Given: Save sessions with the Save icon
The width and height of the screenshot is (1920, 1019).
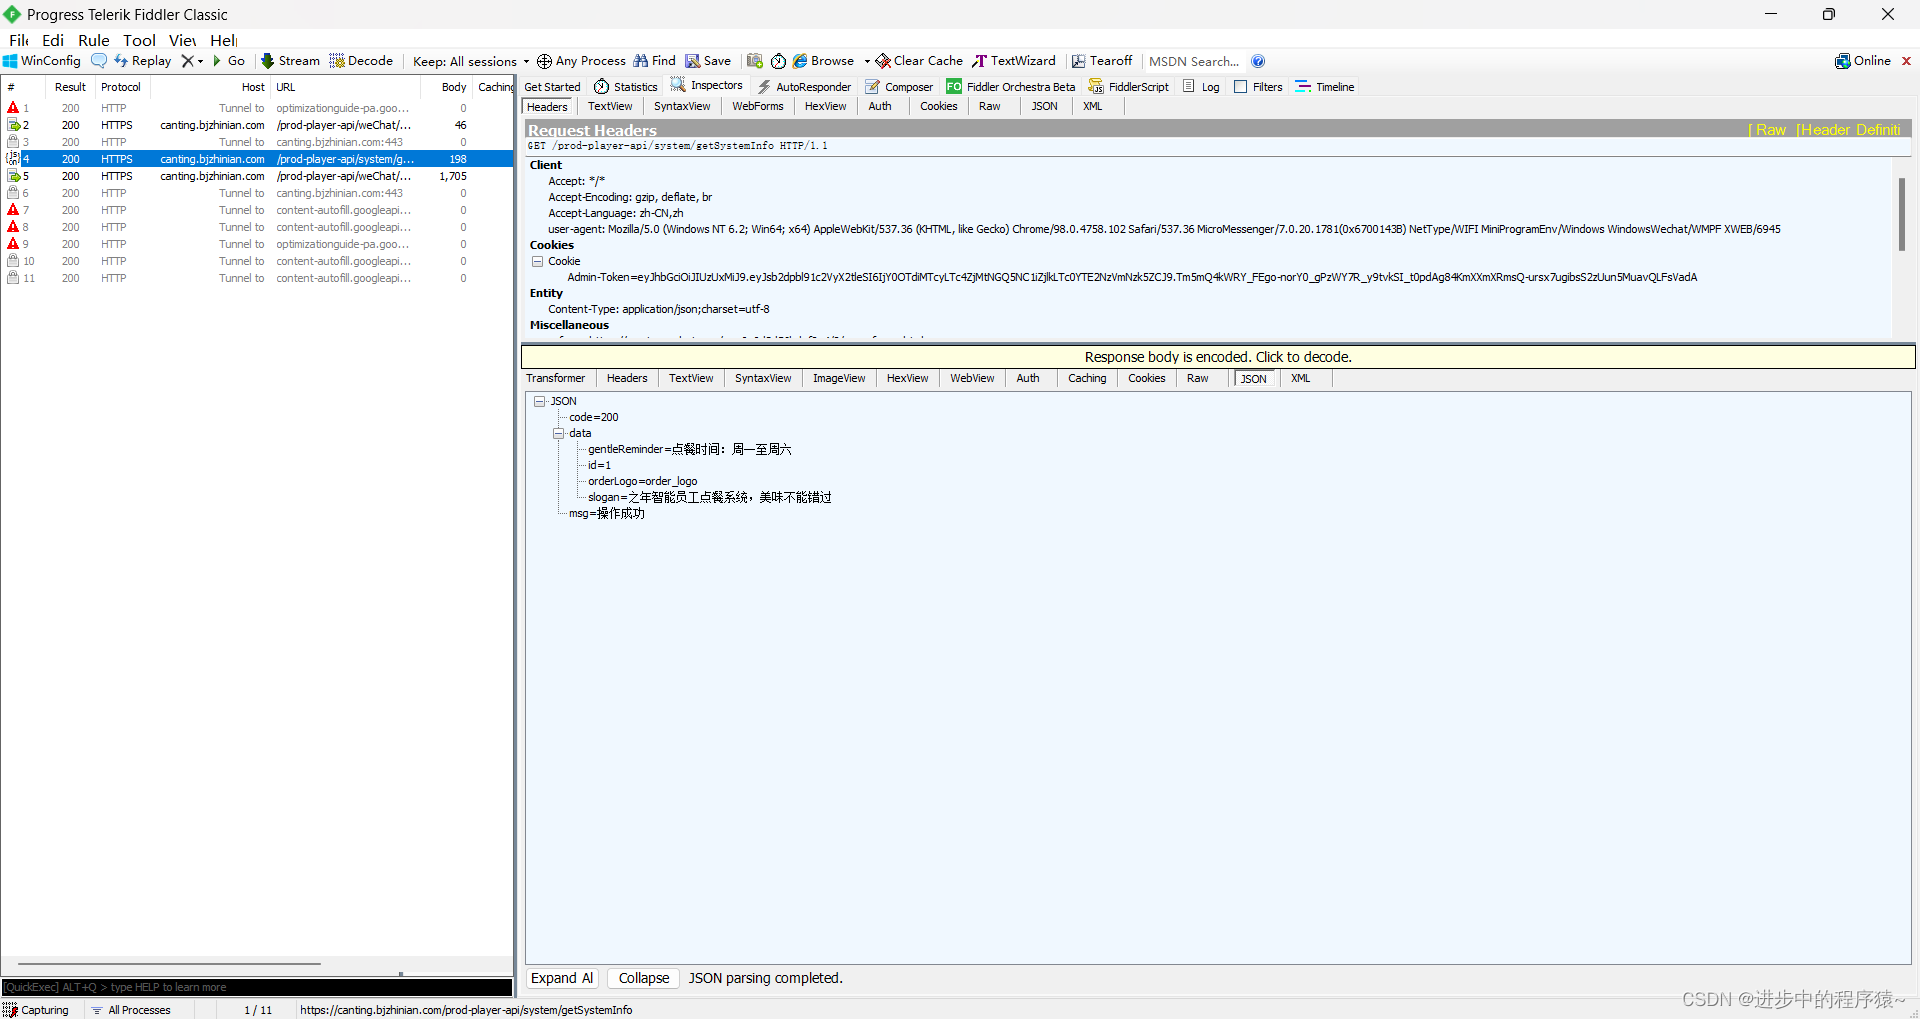Looking at the screenshot, I should click(708, 61).
